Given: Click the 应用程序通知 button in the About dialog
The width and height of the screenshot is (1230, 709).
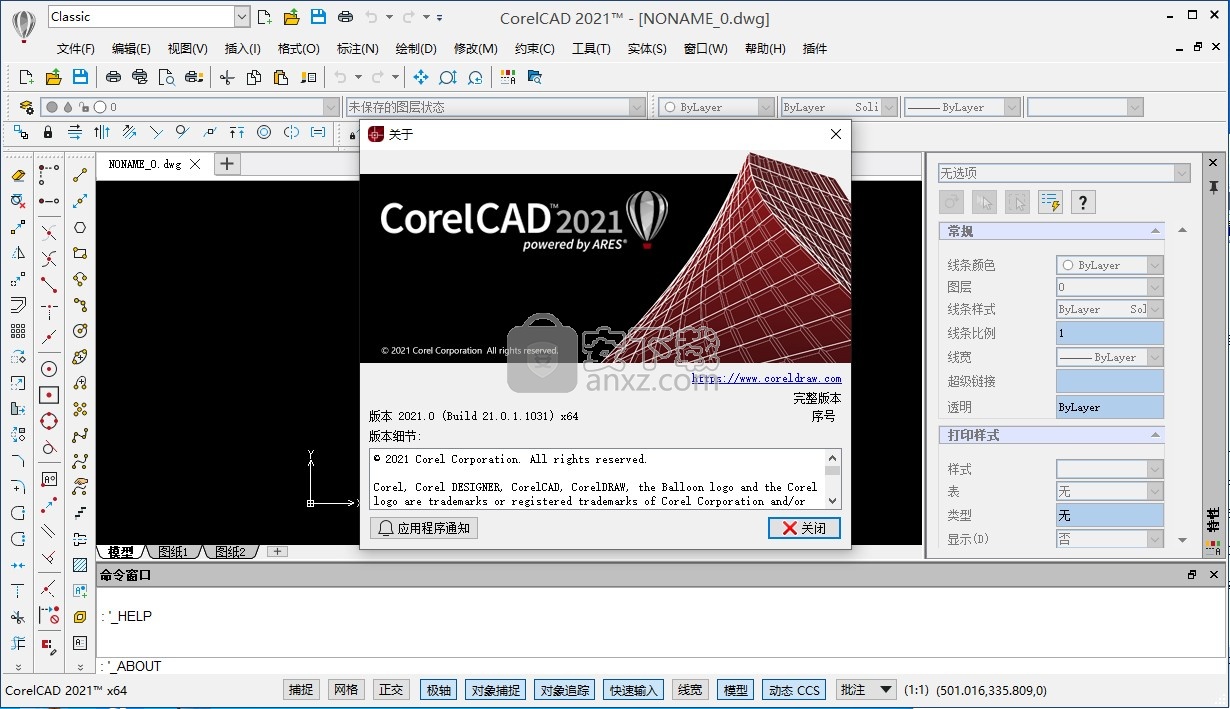Looking at the screenshot, I should (424, 528).
